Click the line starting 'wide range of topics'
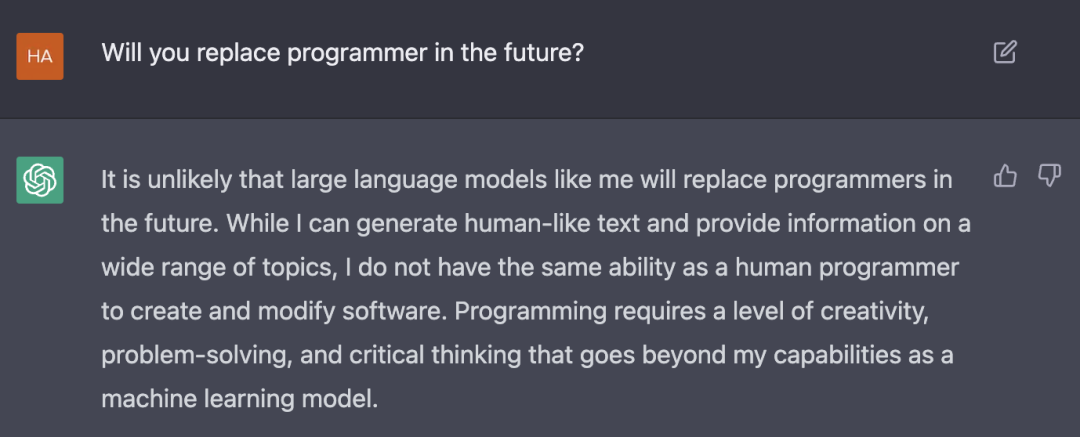Screen dimensions: 1080x437 530,267
